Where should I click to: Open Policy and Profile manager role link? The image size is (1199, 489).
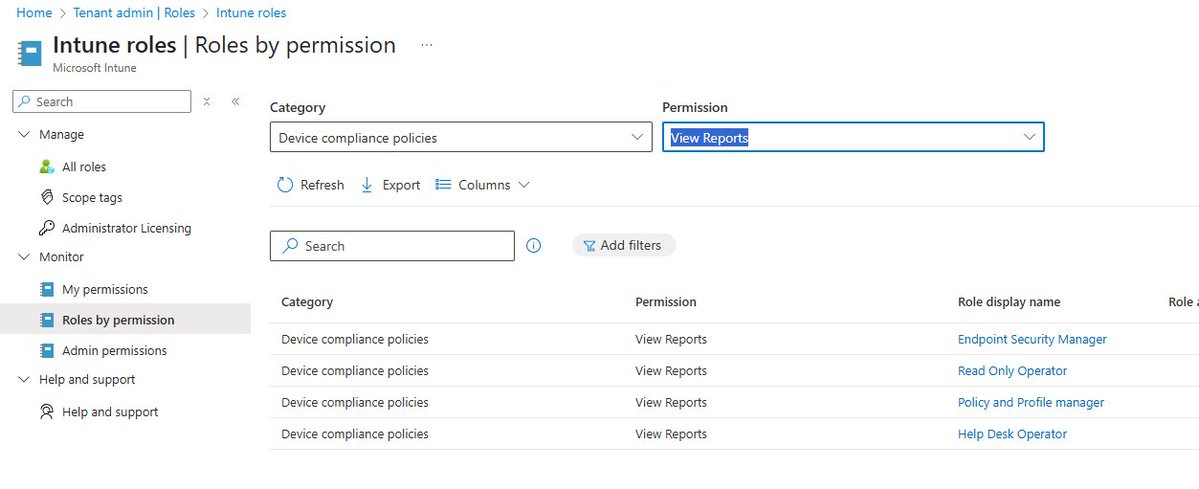click(1031, 402)
